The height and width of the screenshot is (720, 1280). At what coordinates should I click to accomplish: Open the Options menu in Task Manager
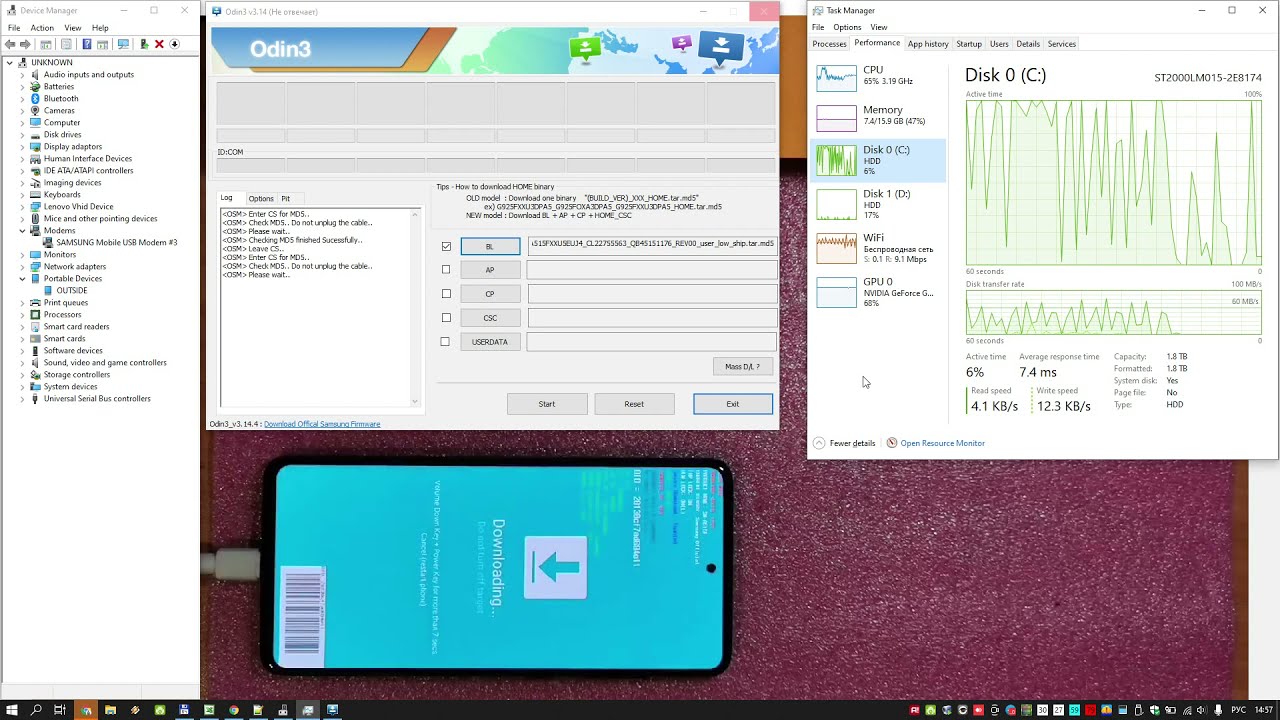tap(847, 27)
